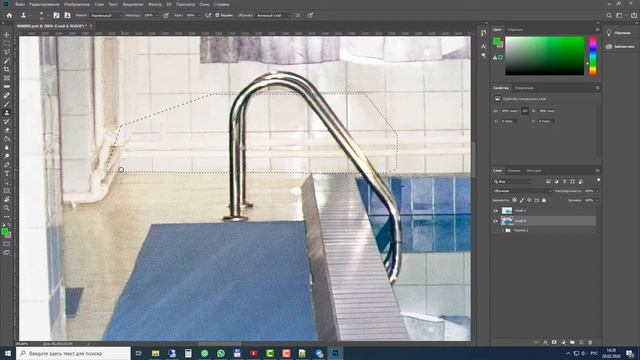
Task: Open the Image menu
Action: click(x=77, y=4)
